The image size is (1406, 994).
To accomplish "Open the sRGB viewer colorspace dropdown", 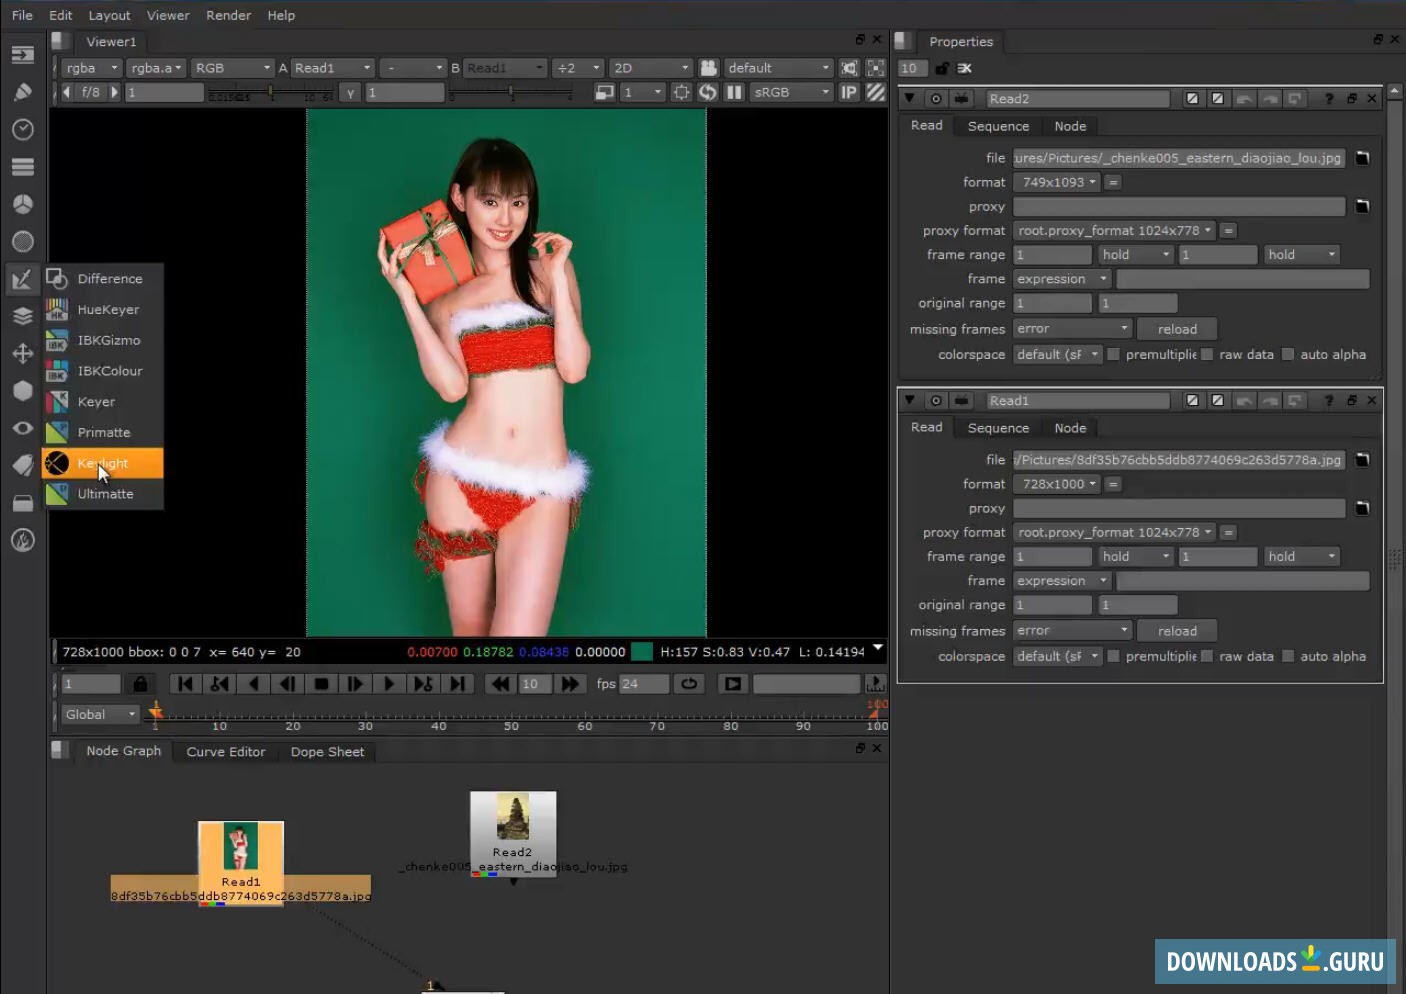I will click(x=791, y=92).
